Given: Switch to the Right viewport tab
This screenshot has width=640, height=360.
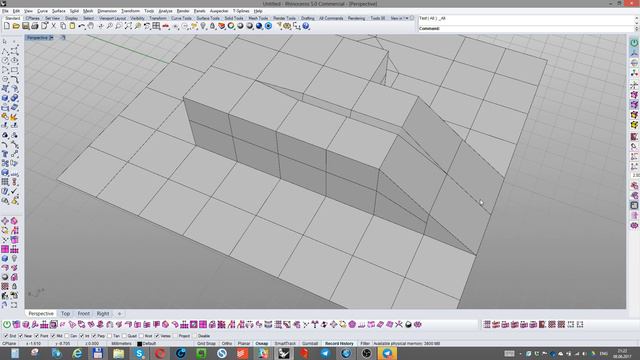Looking at the screenshot, I should coord(103,313).
